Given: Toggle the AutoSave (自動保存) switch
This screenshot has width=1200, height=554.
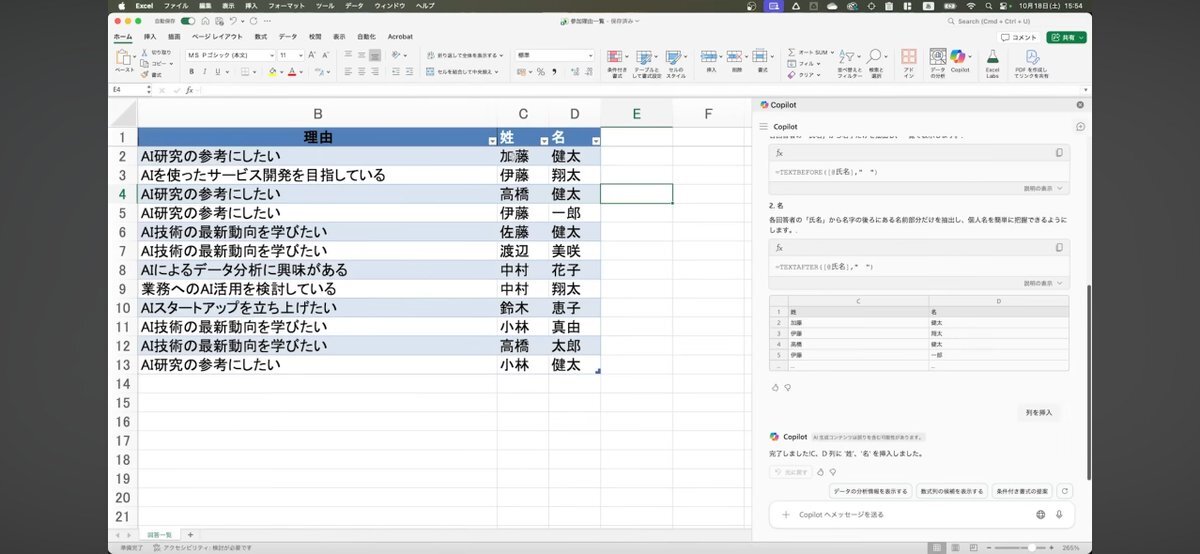Looking at the screenshot, I should tap(187, 20).
